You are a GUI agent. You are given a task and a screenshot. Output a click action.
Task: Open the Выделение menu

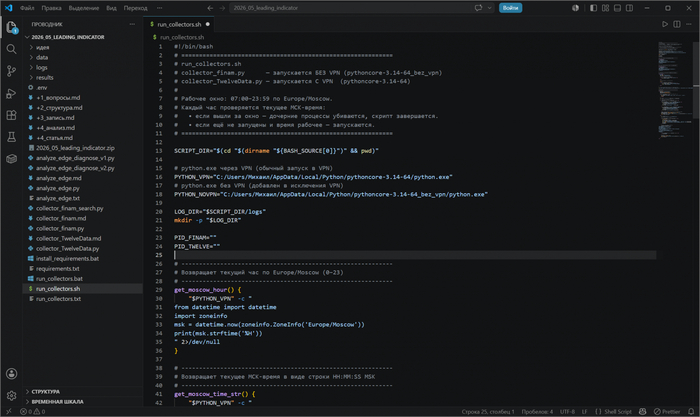83,8
